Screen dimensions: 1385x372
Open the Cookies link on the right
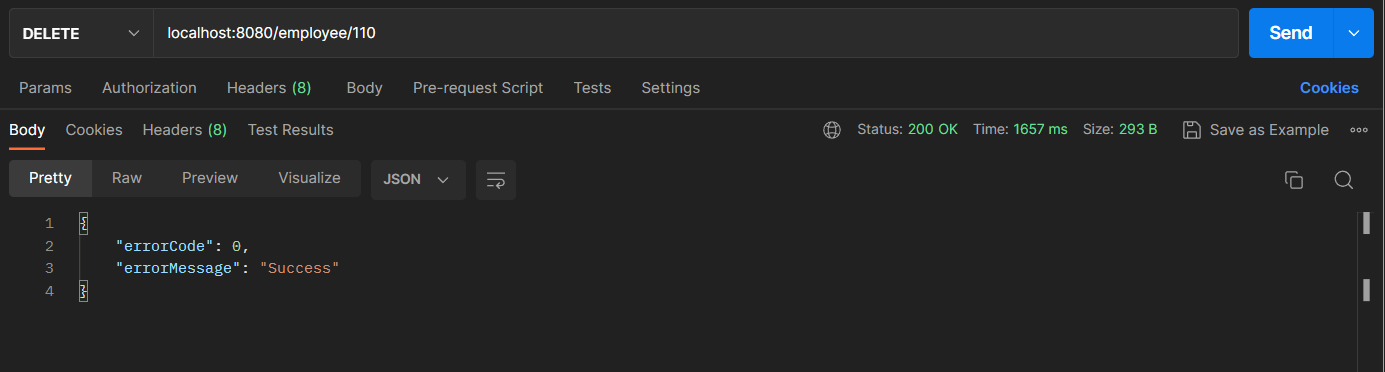point(1329,88)
